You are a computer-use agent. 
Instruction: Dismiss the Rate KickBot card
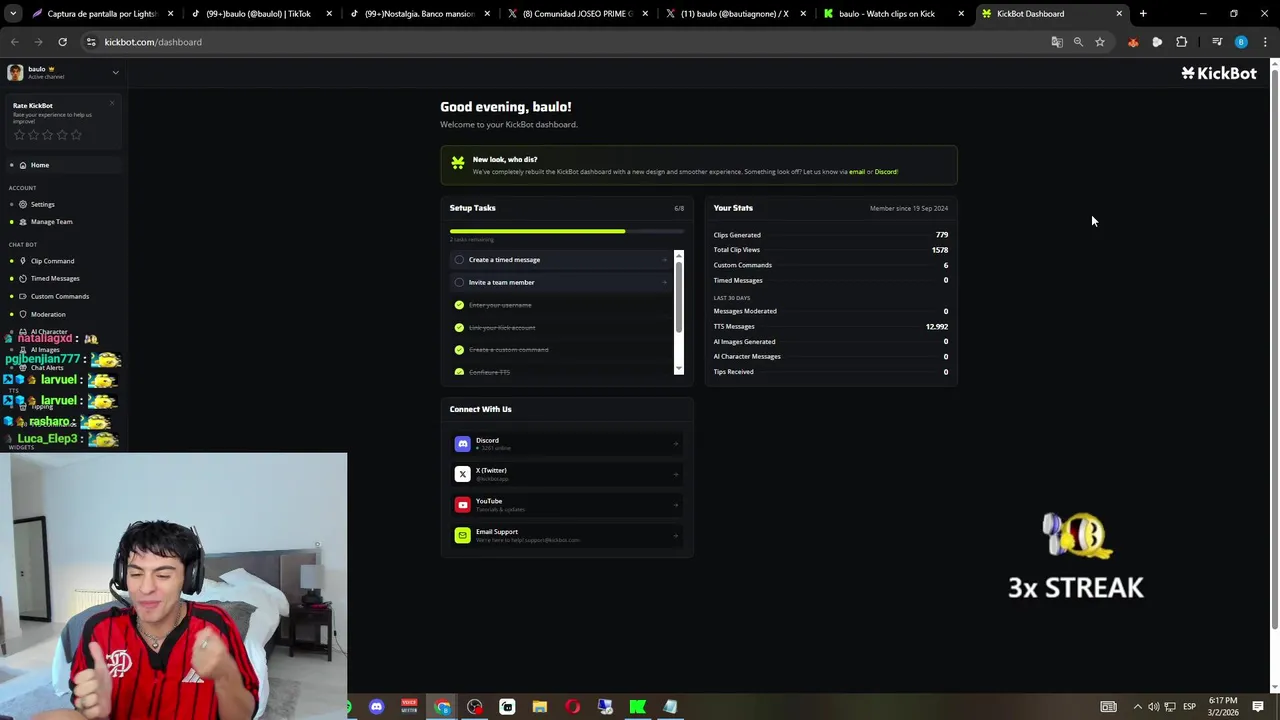[x=112, y=103]
